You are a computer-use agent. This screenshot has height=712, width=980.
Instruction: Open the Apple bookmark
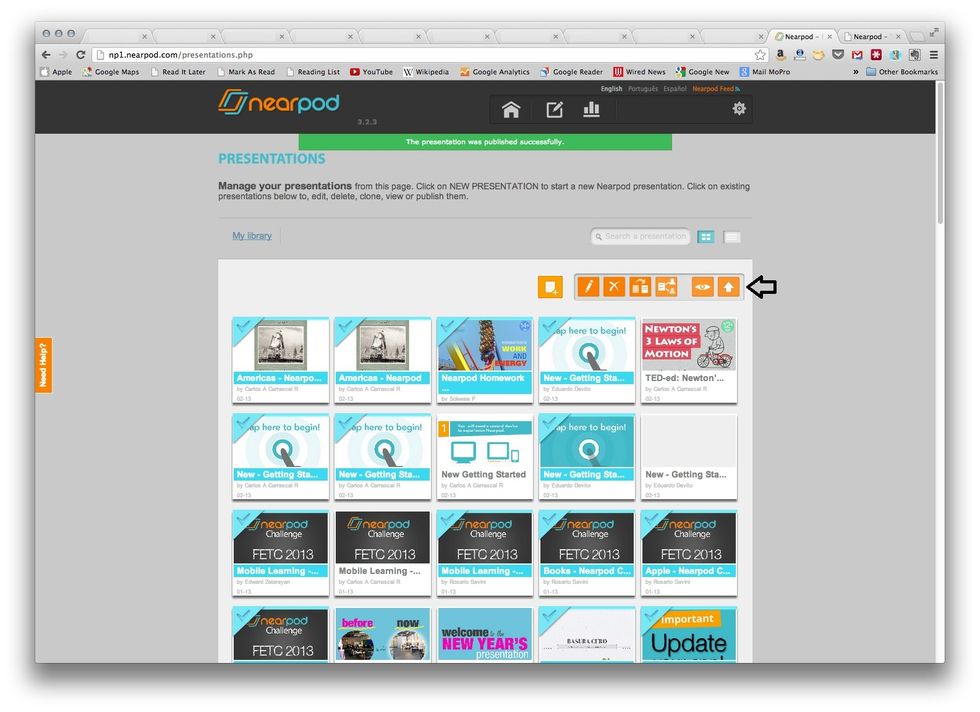point(56,72)
